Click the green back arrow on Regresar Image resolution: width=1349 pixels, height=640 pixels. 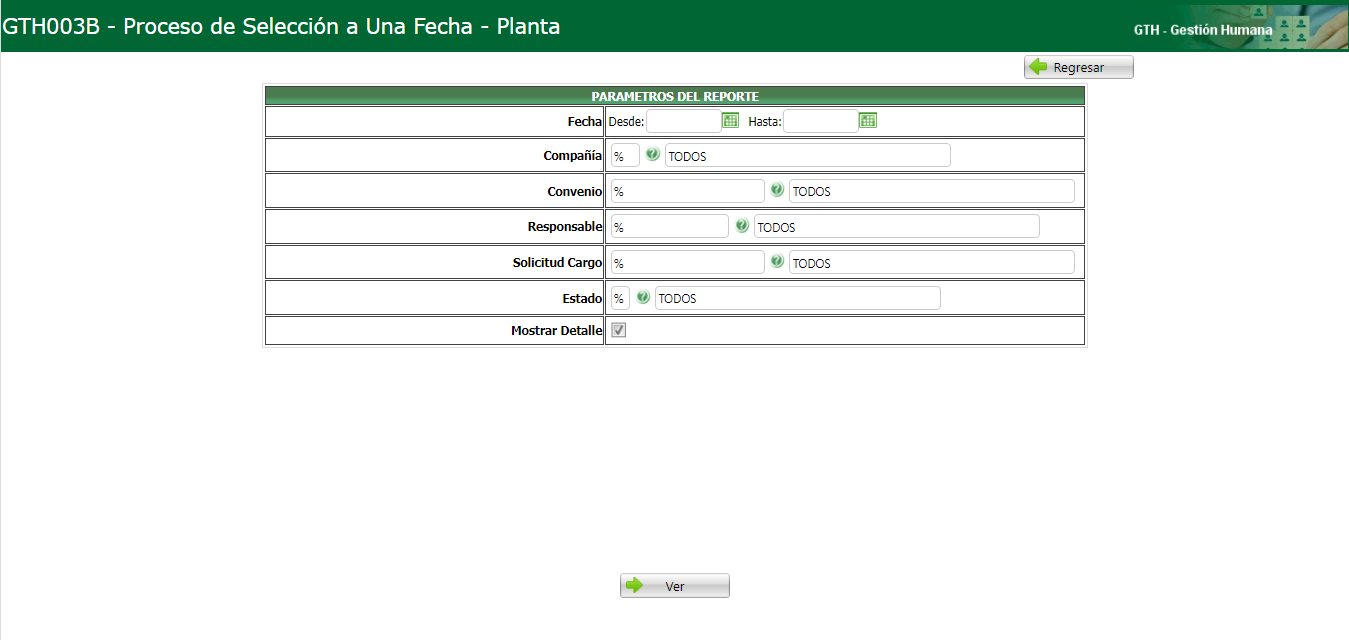click(1040, 66)
